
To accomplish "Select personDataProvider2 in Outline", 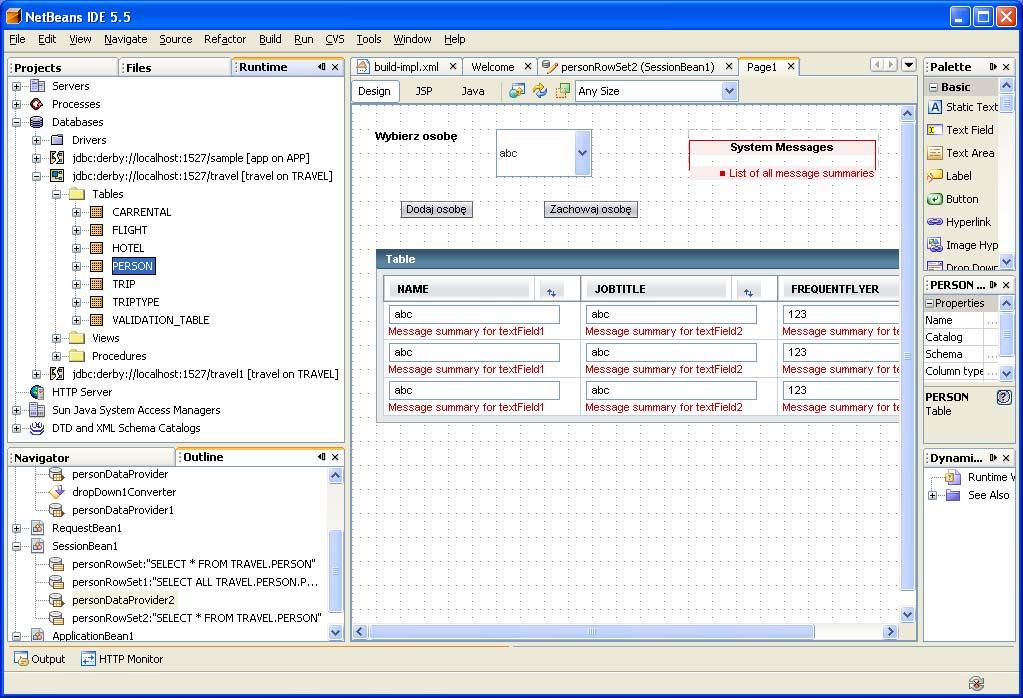I will [x=123, y=600].
